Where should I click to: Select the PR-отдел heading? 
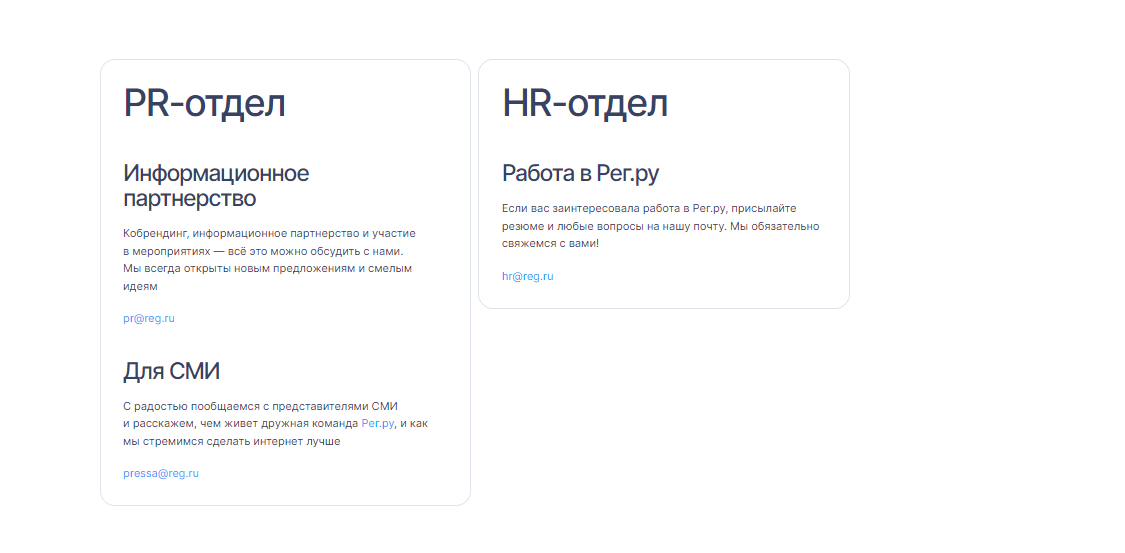click(204, 103)
